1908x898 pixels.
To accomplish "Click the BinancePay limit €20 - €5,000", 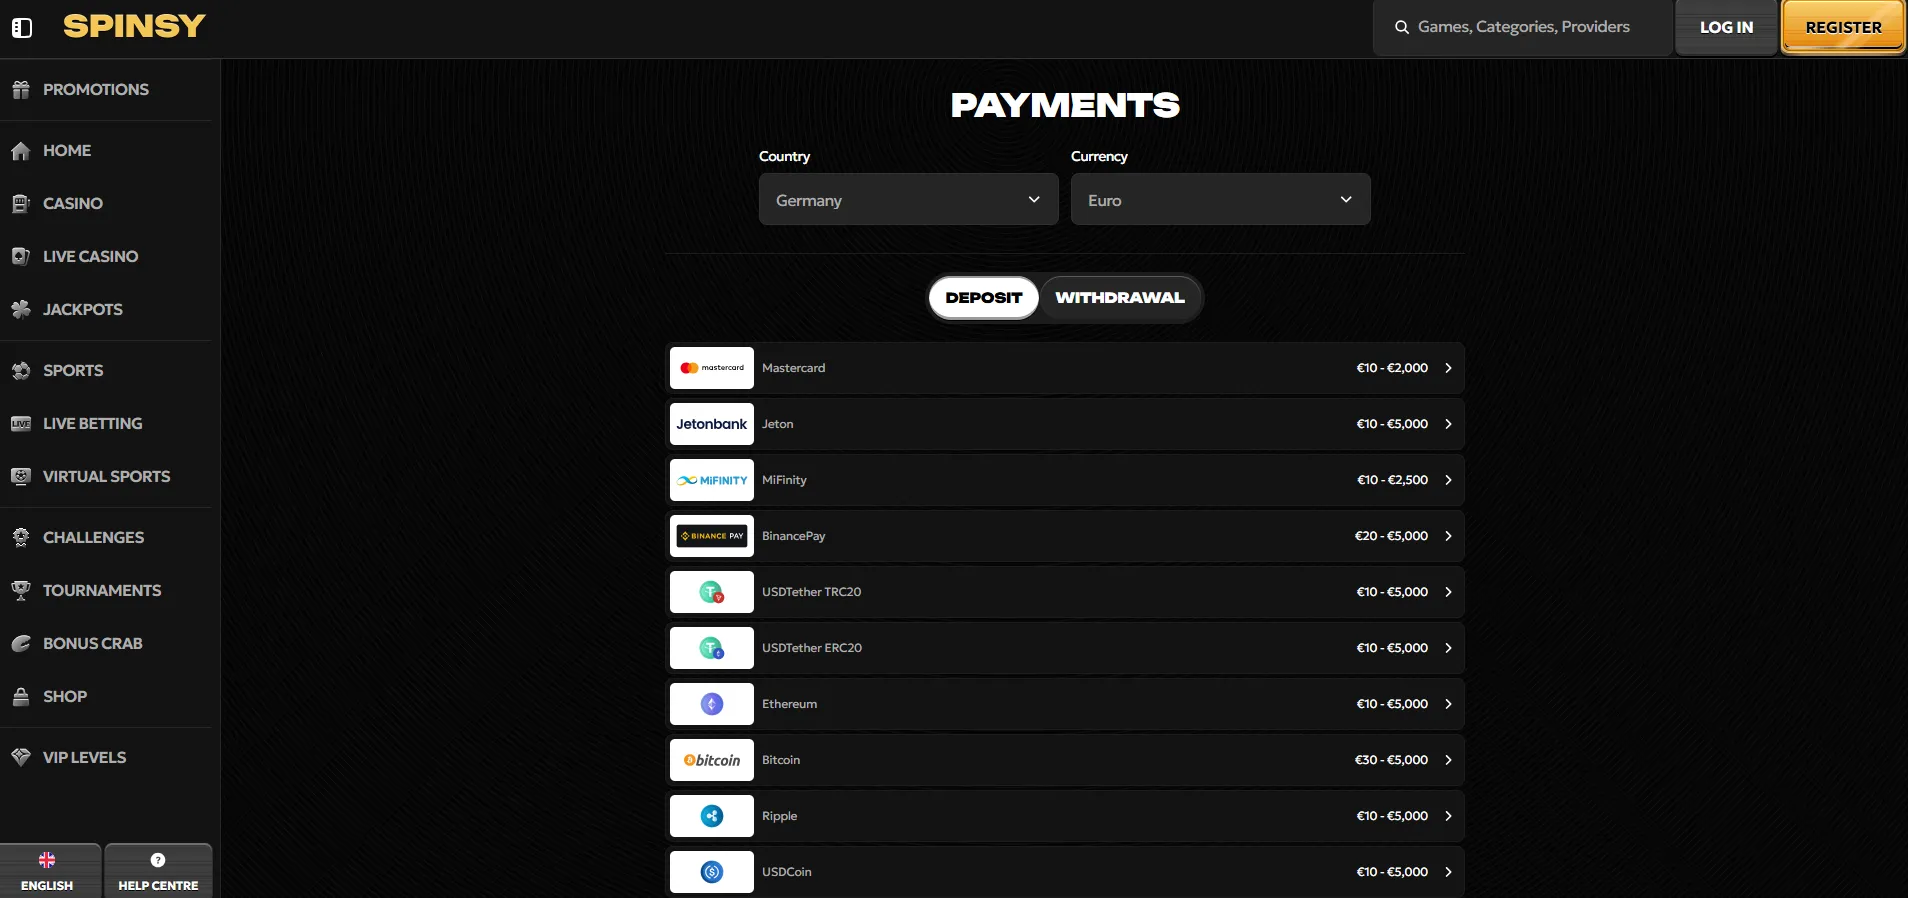I will 1391,536.
